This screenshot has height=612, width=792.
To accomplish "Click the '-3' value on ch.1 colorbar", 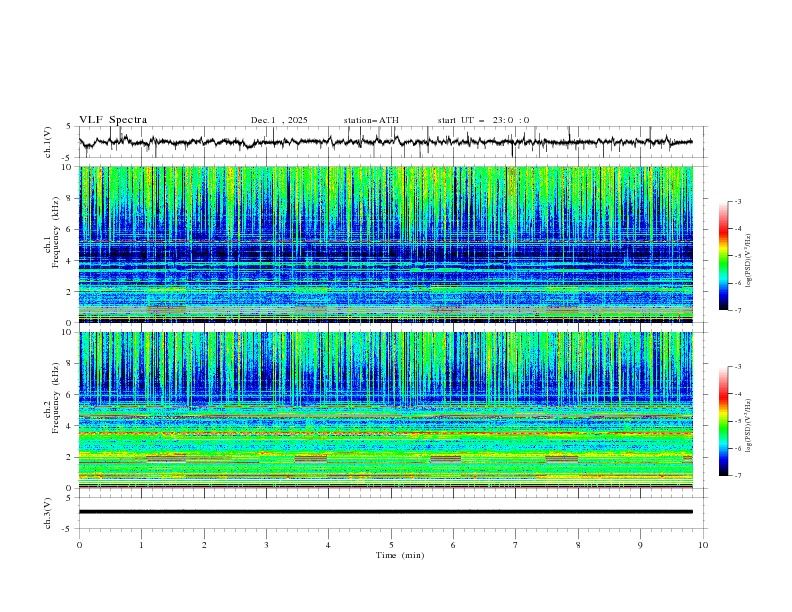I will pyautogui.click(x=738, y=201).
